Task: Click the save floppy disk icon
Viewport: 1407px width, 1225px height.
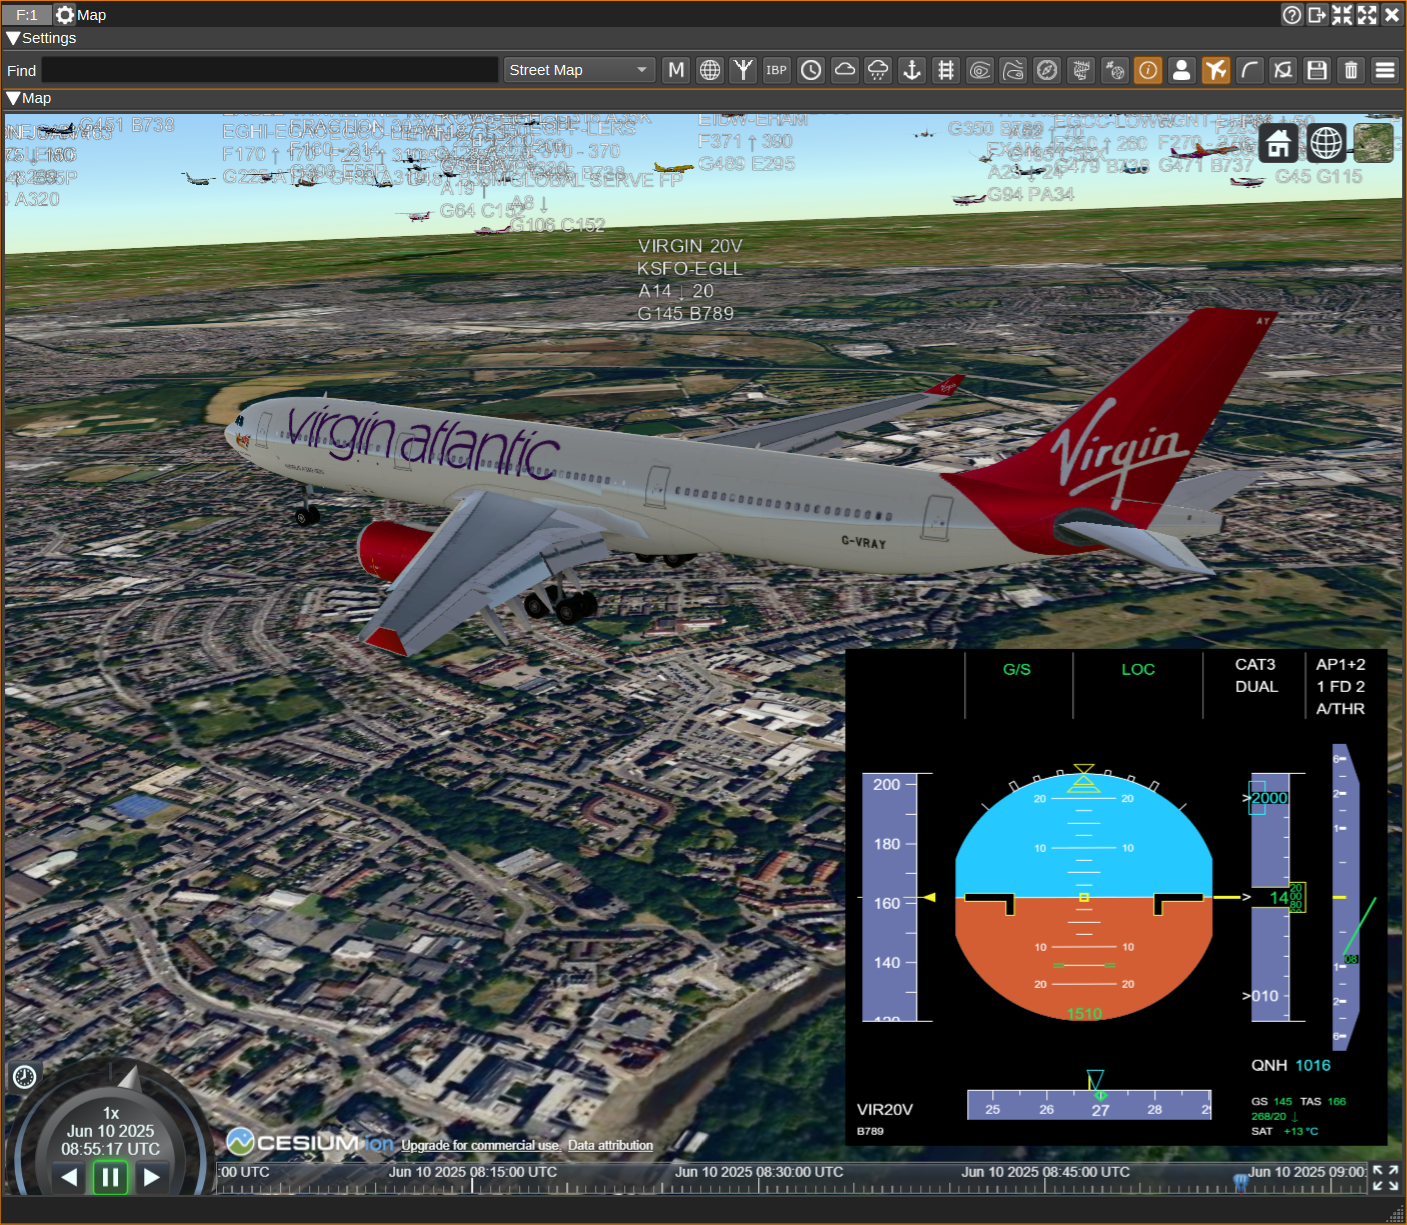Action: point(1317,70)
